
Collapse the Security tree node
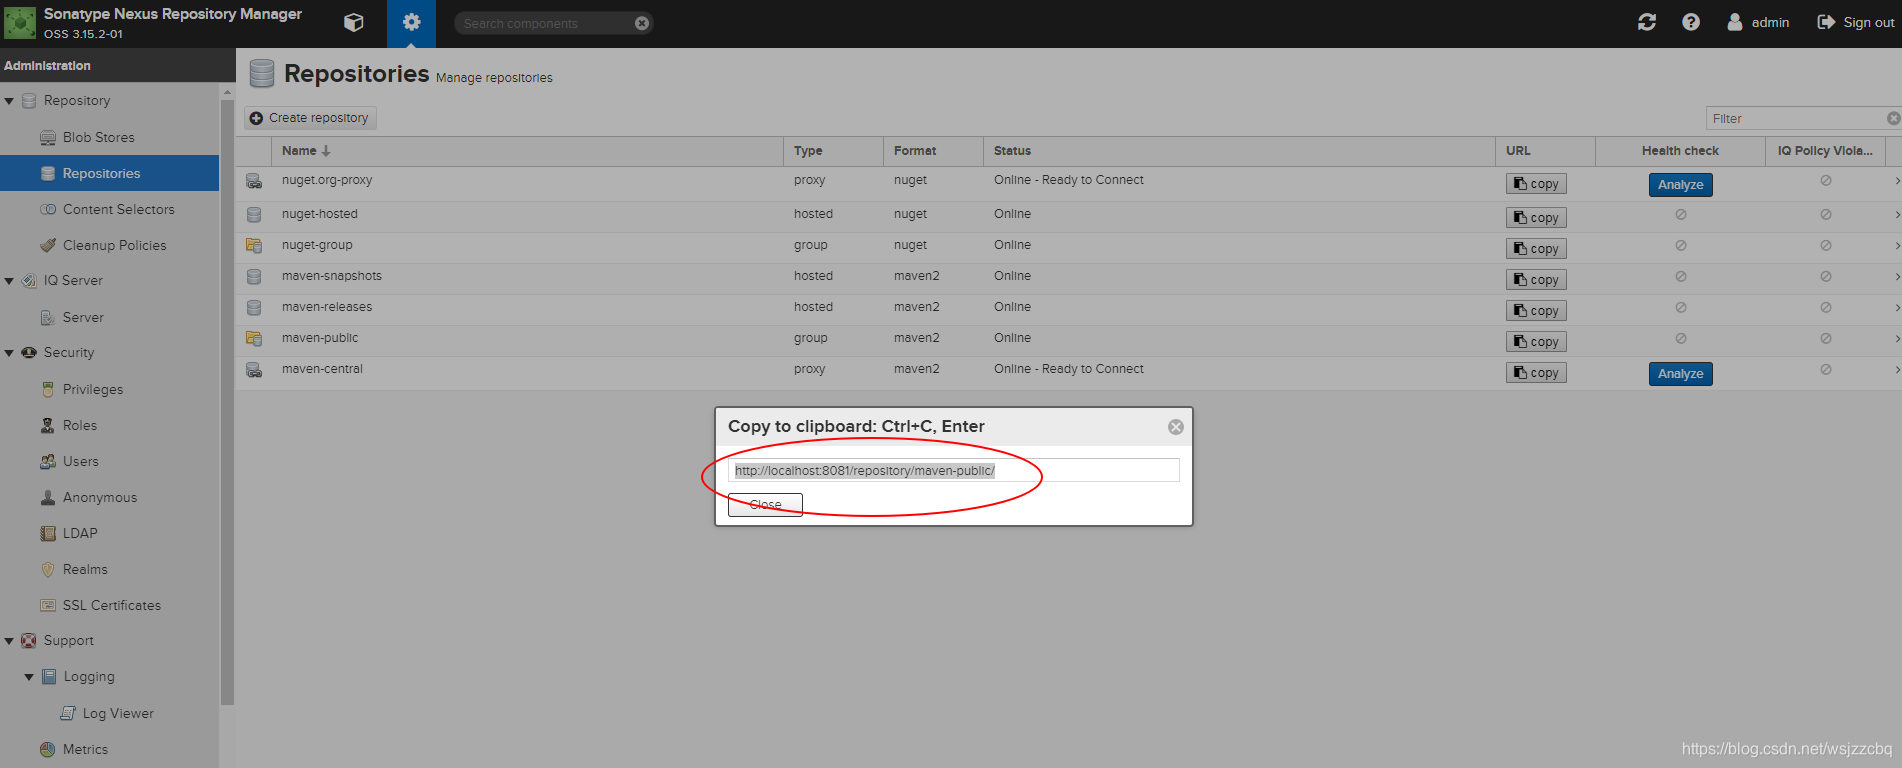click(9, 353)
